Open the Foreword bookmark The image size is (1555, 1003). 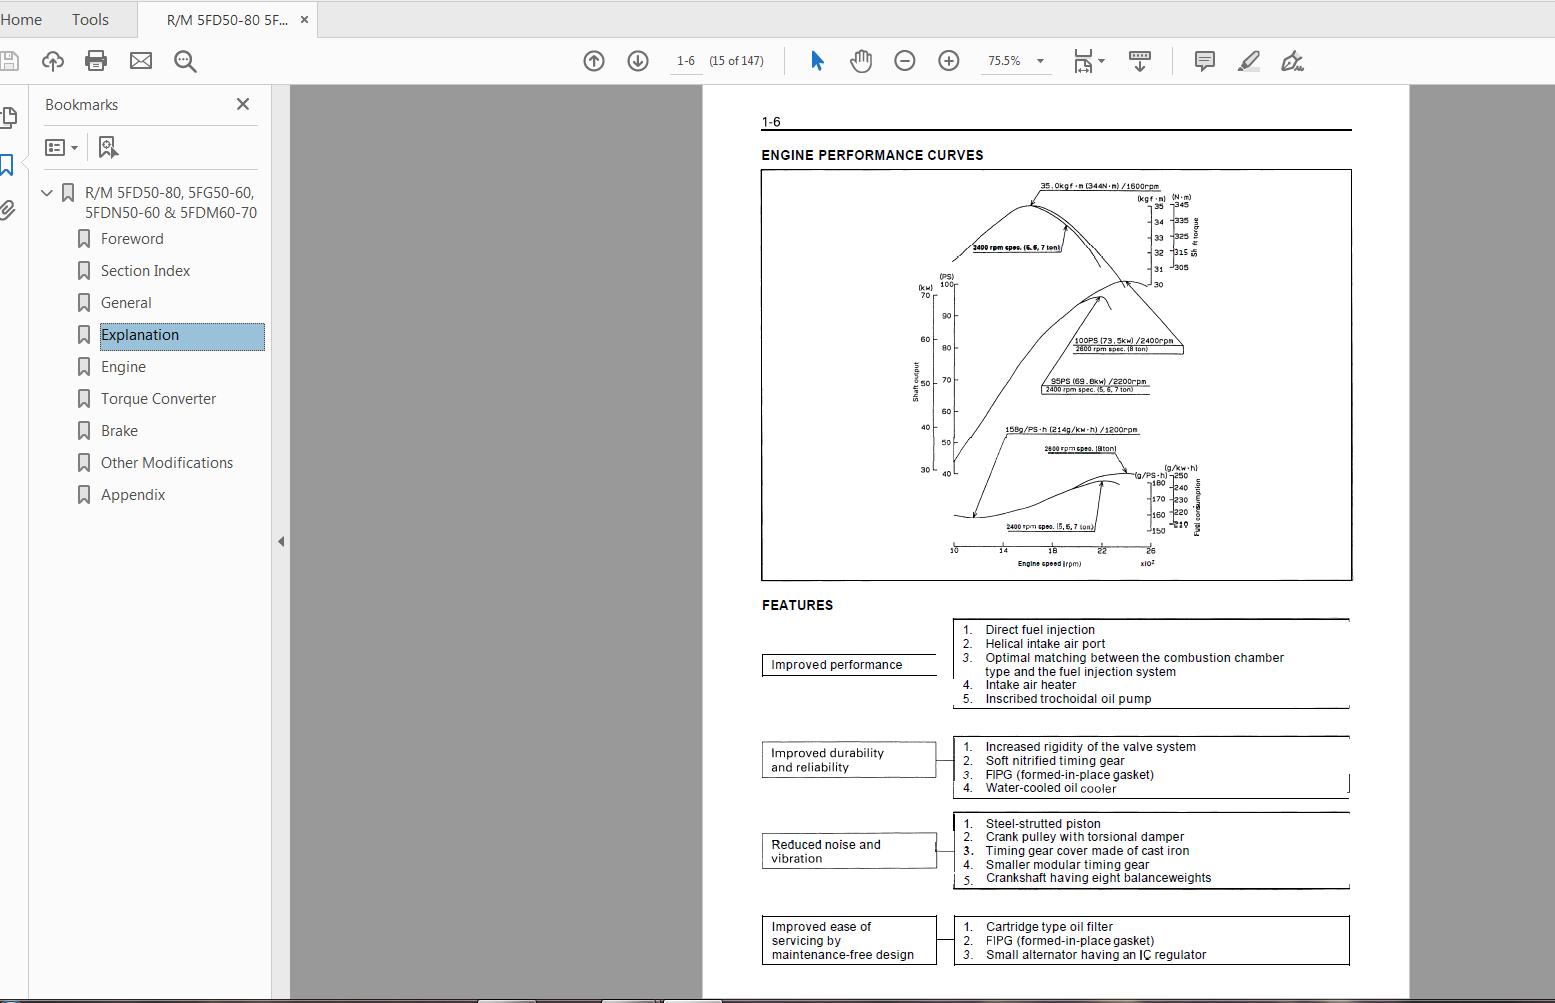coord(132,239)
